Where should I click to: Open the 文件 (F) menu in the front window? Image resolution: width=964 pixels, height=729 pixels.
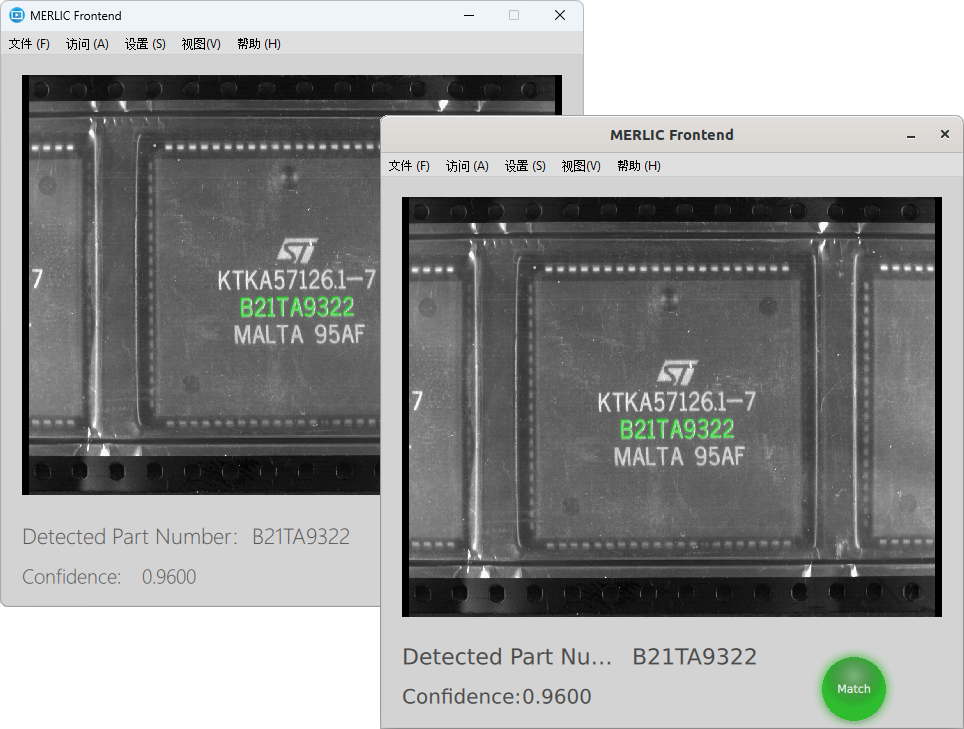(409, 166)
